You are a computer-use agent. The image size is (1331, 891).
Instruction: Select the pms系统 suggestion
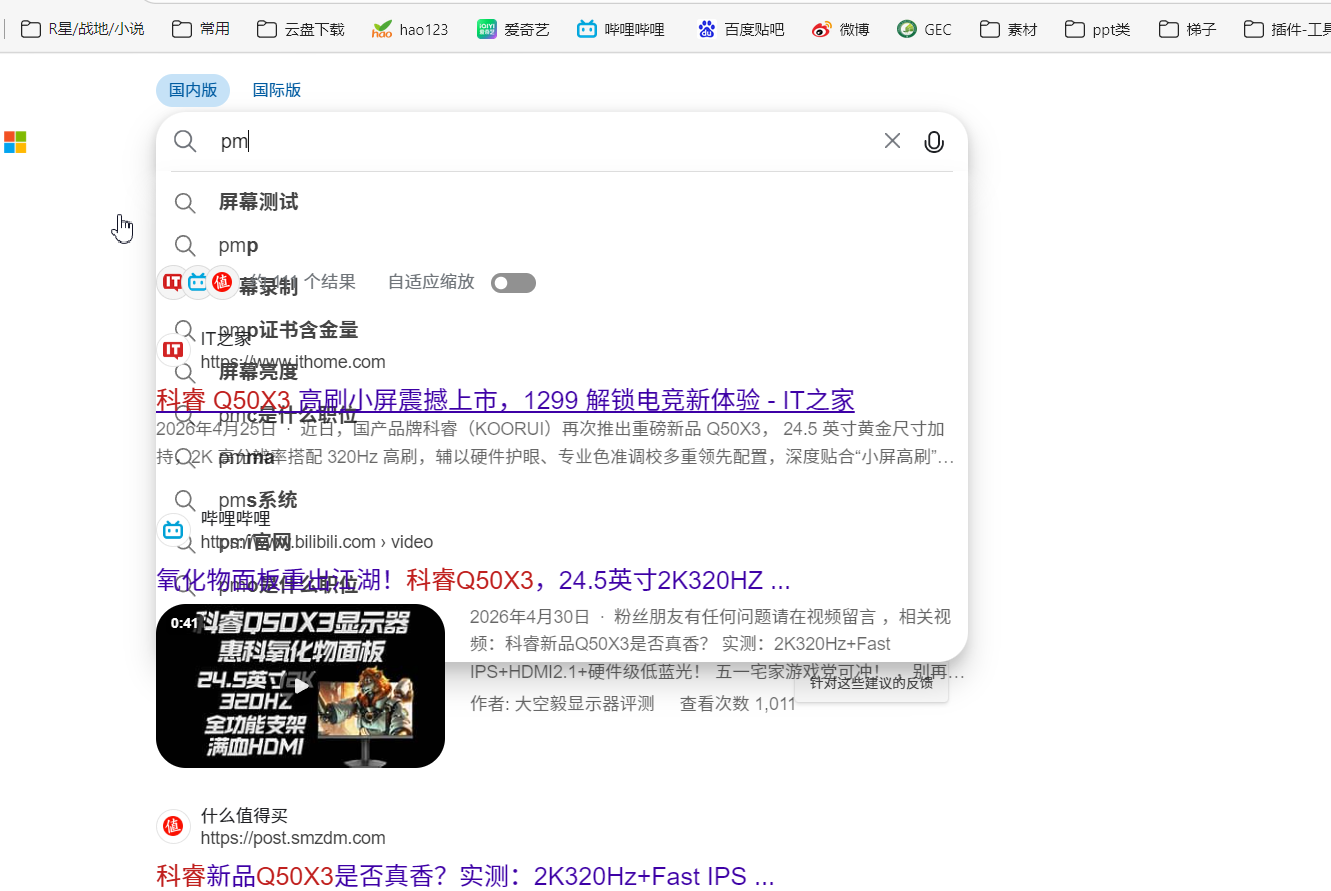(562, 500)
